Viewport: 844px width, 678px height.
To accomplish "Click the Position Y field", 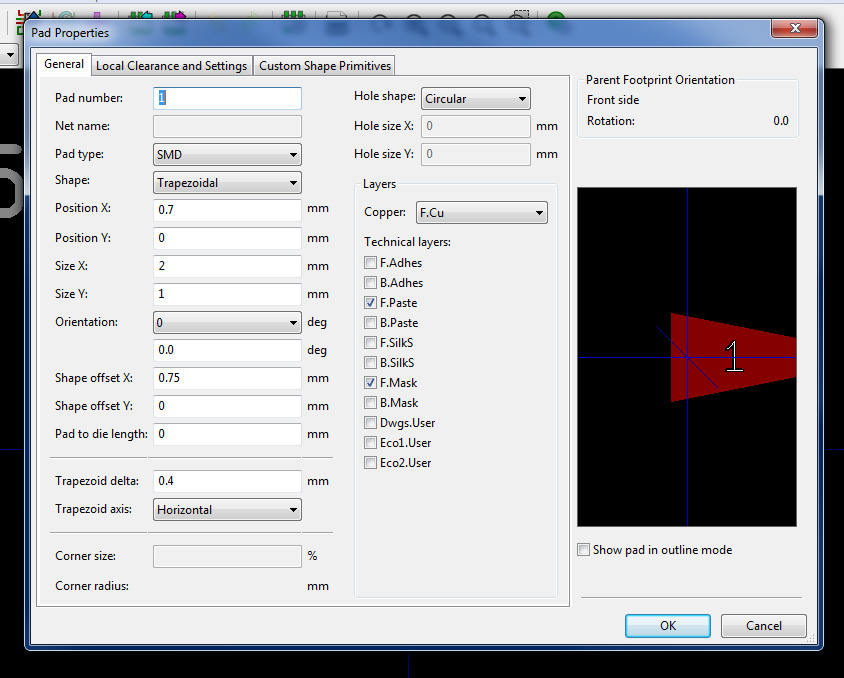I will (227, 238).
